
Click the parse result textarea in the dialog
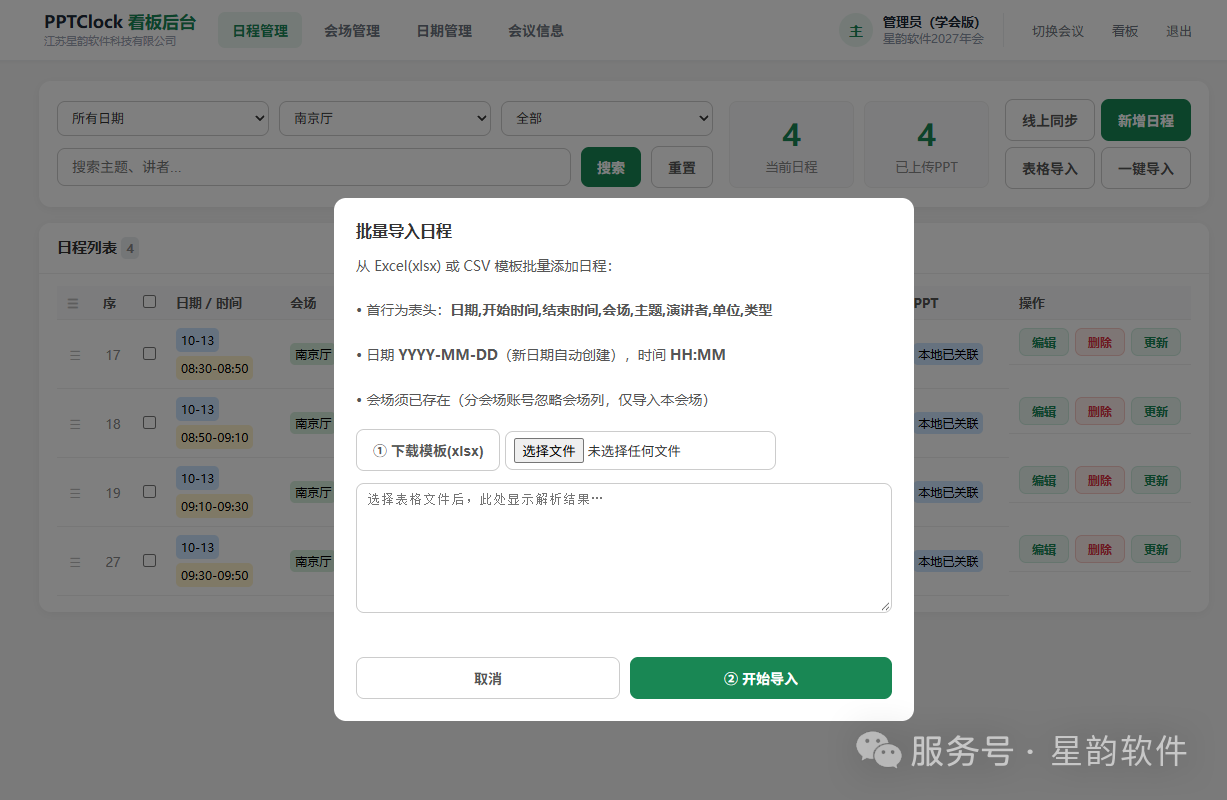point(624,548)
